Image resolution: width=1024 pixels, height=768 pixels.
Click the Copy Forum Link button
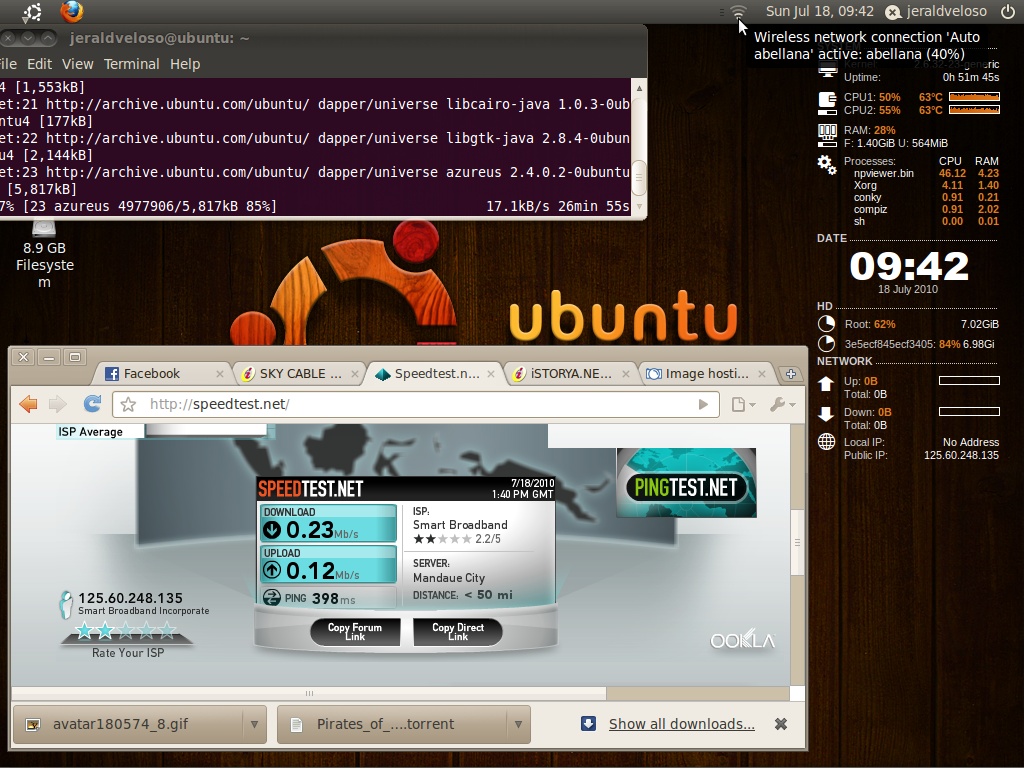[354, 632]
